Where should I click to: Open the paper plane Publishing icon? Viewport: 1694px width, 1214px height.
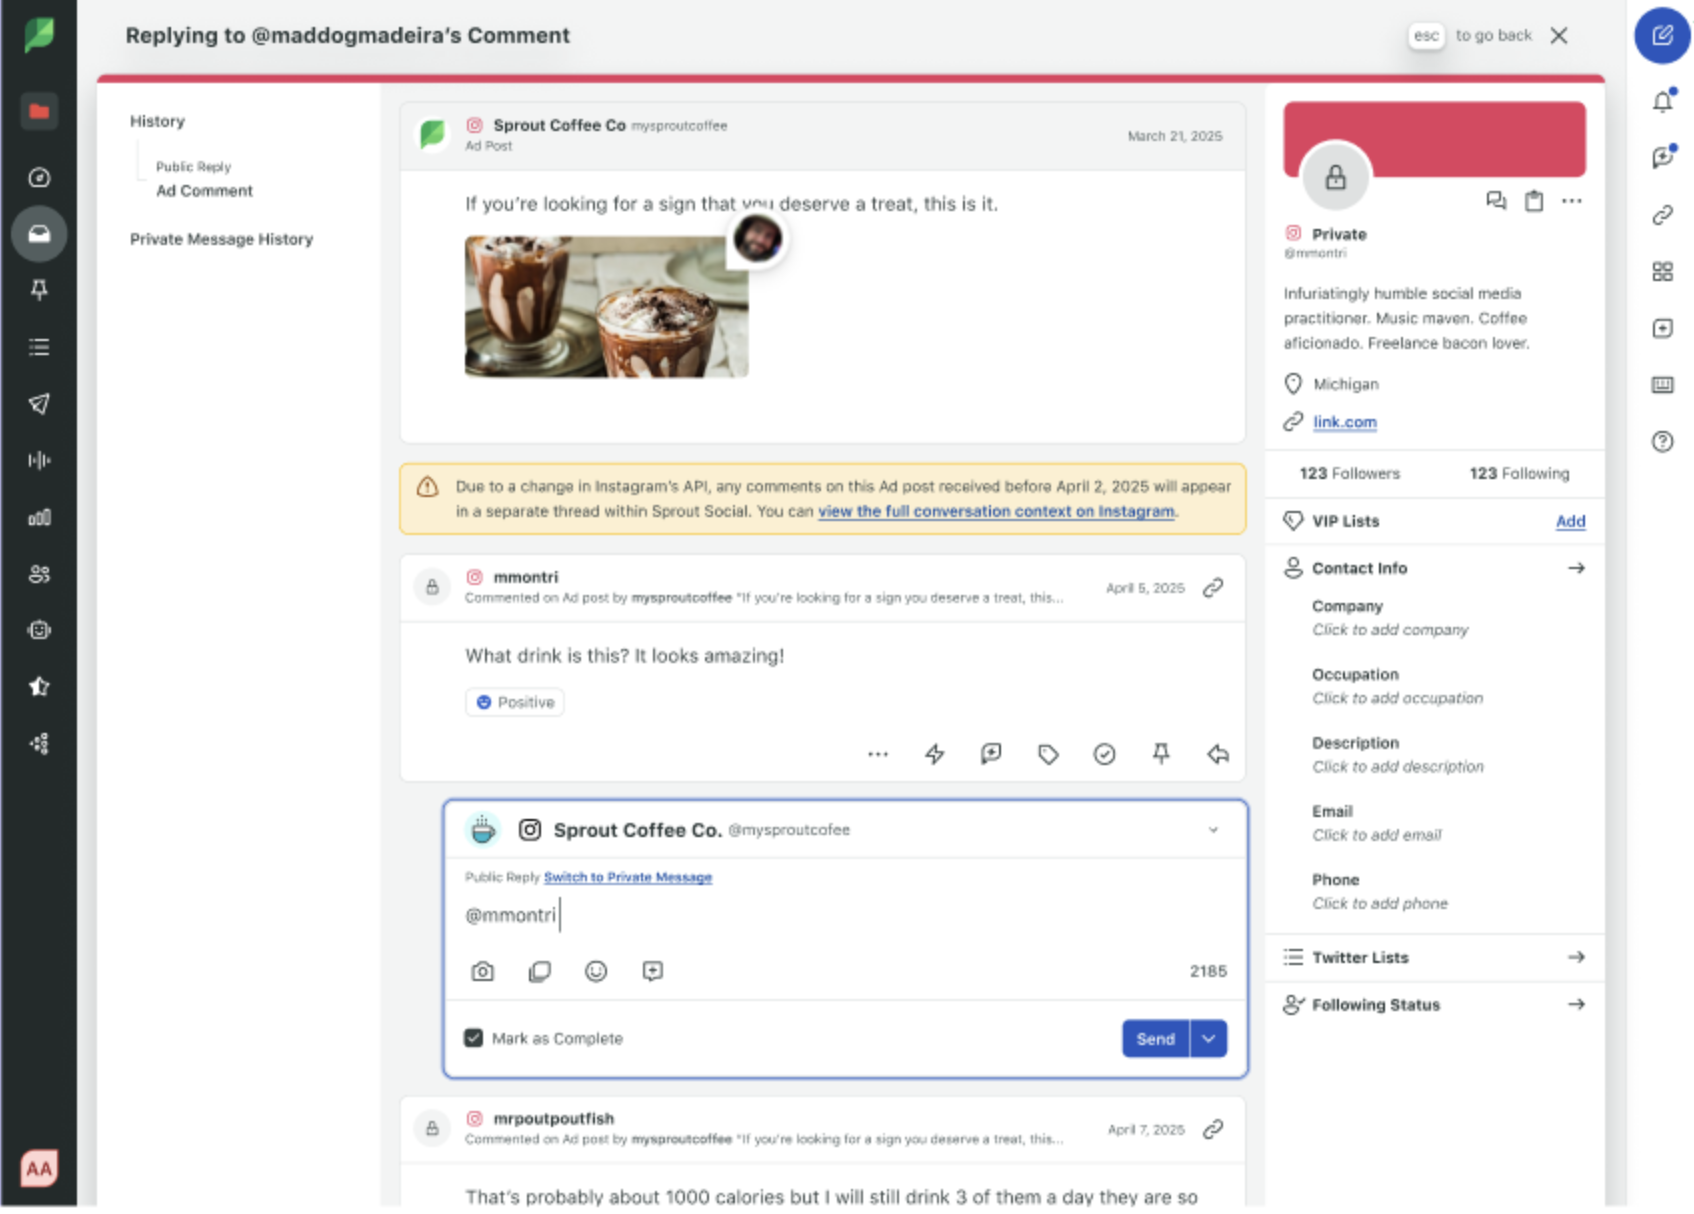tap(39, 403)
